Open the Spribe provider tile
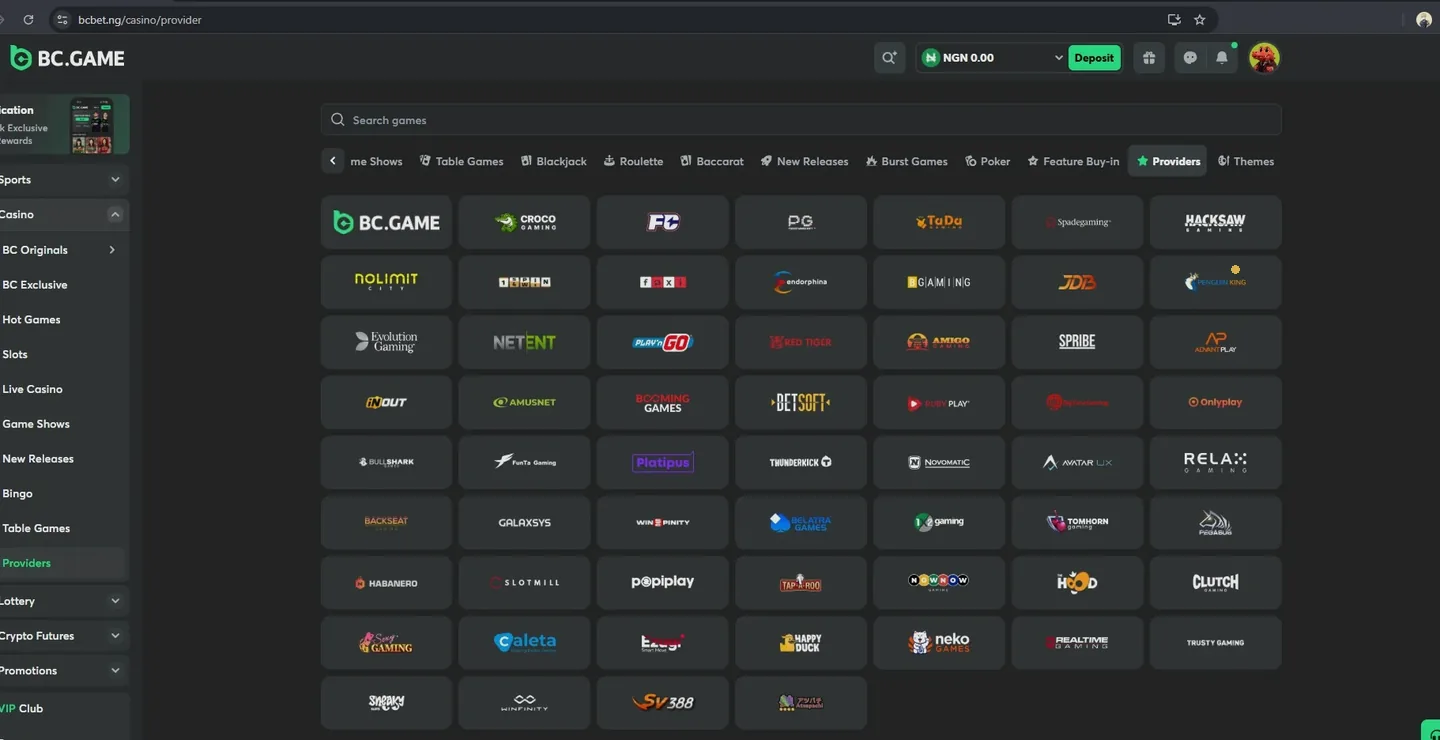 [x=1077, y=342]
